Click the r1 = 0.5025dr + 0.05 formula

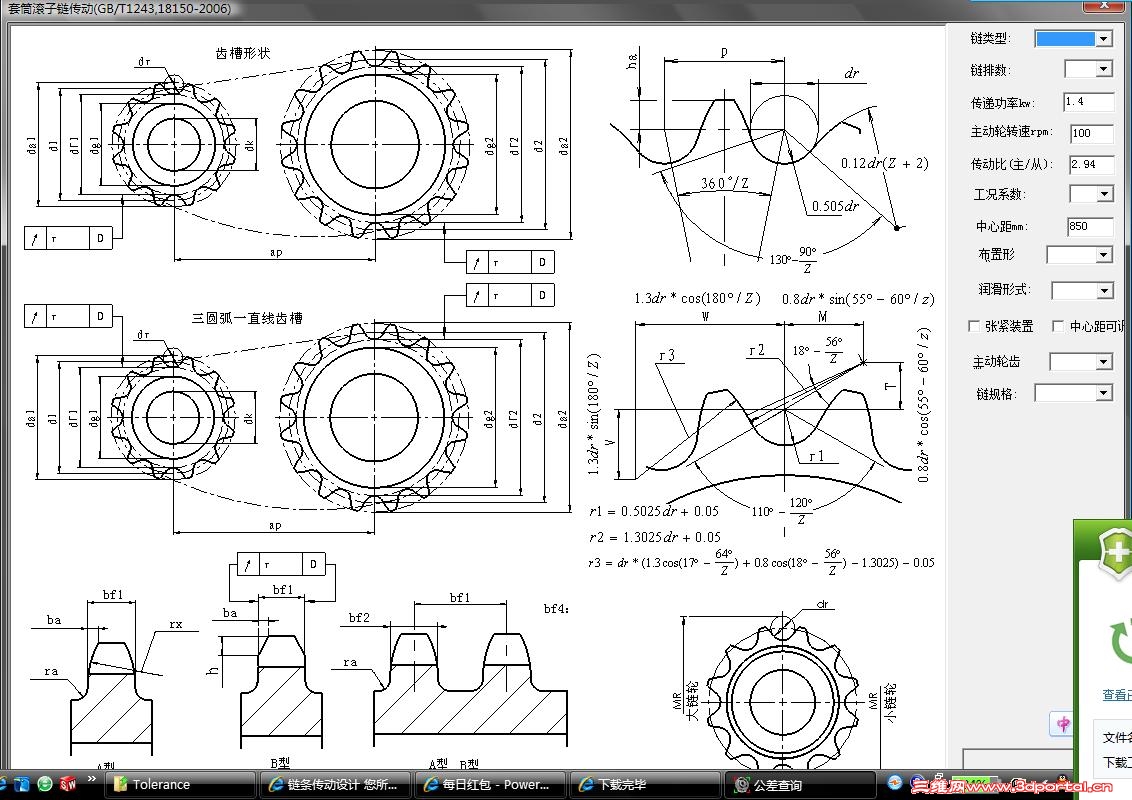(x=654, y=511)
